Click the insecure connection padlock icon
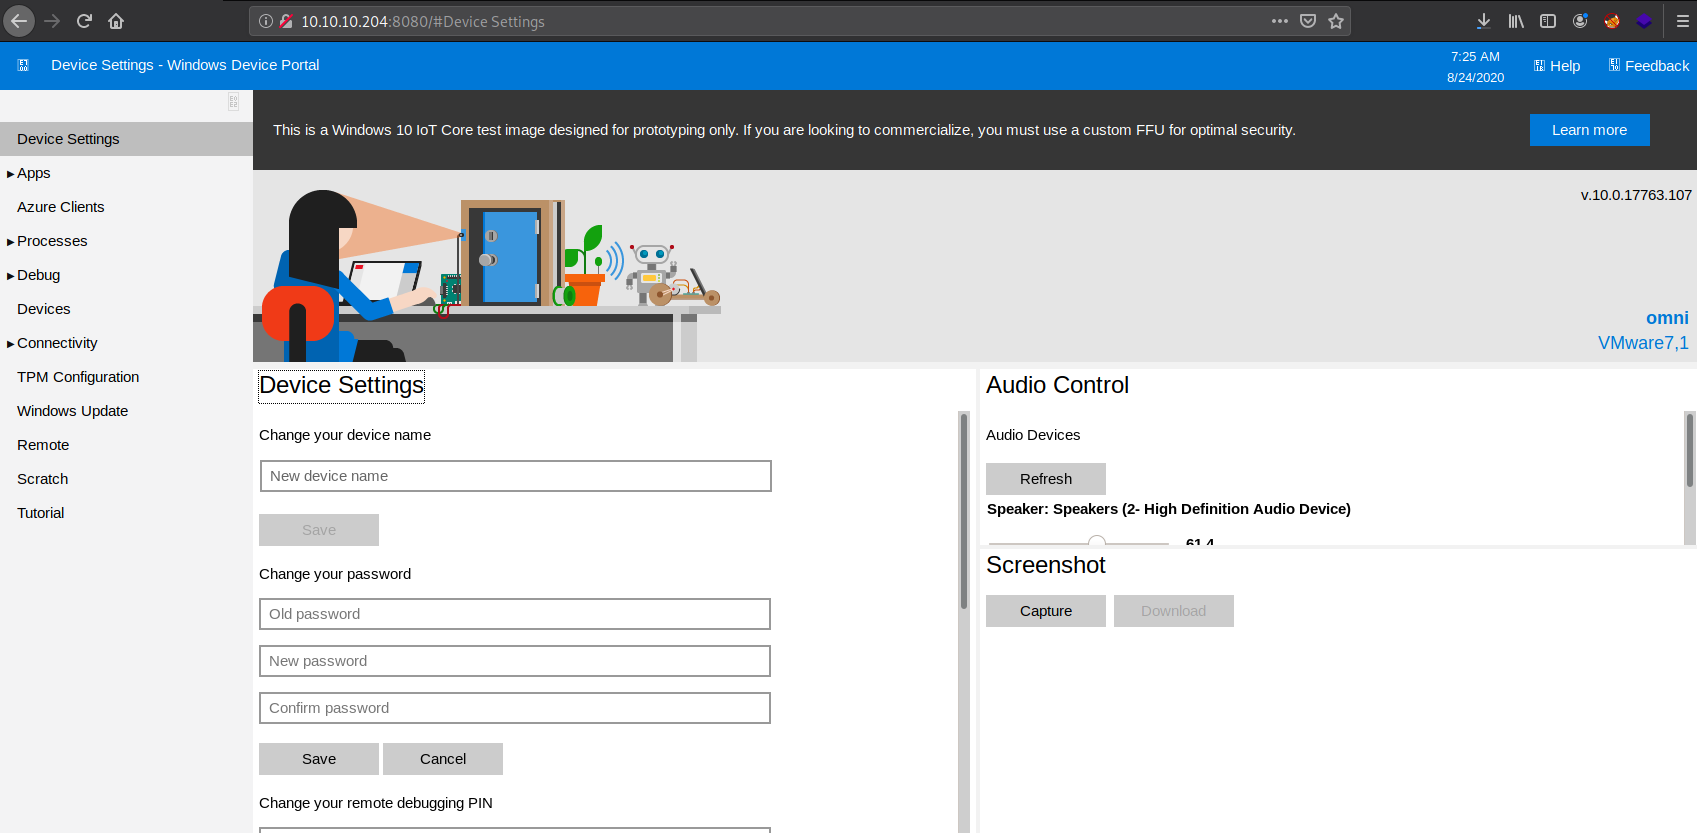The image size is (1697, 833). click(286, 21)
